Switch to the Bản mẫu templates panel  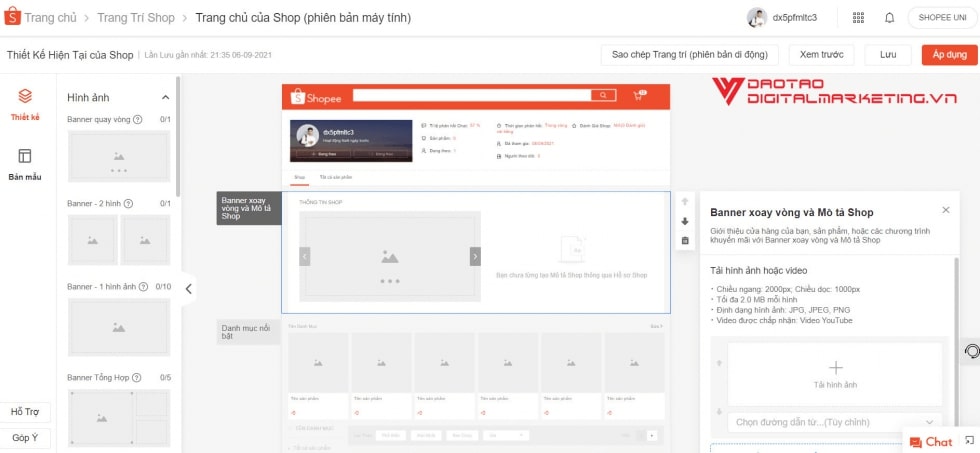point(25,163)
